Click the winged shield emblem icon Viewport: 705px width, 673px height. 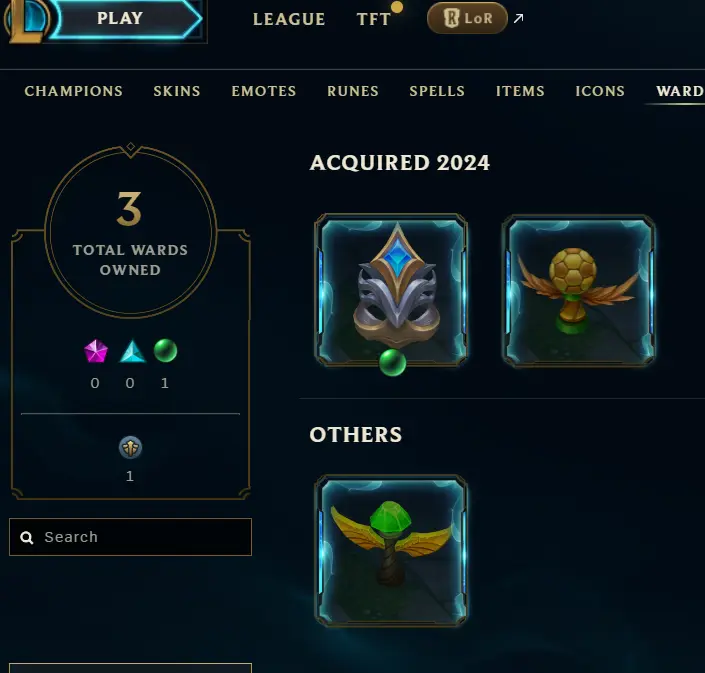click(x=130, y=448)
